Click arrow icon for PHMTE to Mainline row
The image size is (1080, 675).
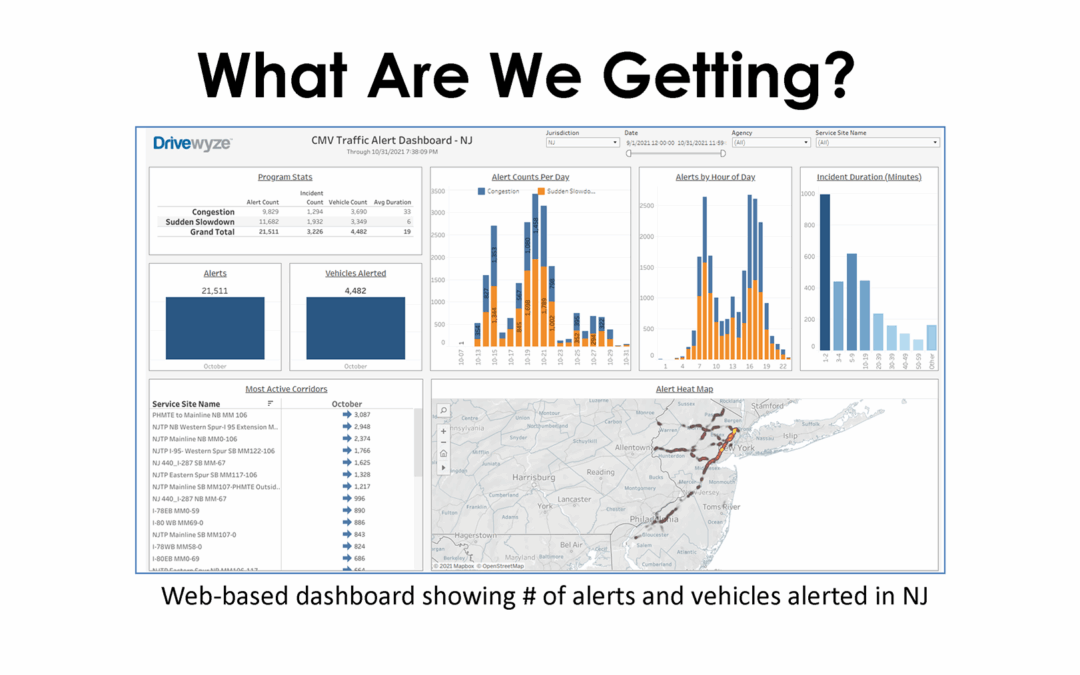[x=347, y=414]
